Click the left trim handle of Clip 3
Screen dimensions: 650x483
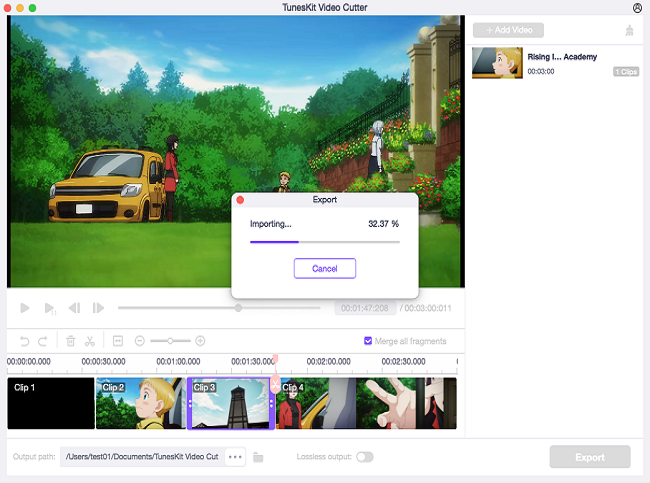[190, 403]
